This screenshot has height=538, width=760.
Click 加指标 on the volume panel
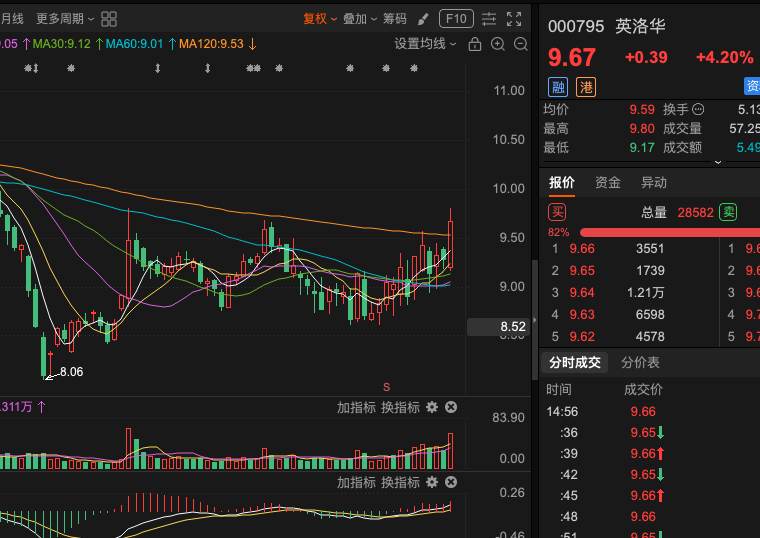(356, 408)
